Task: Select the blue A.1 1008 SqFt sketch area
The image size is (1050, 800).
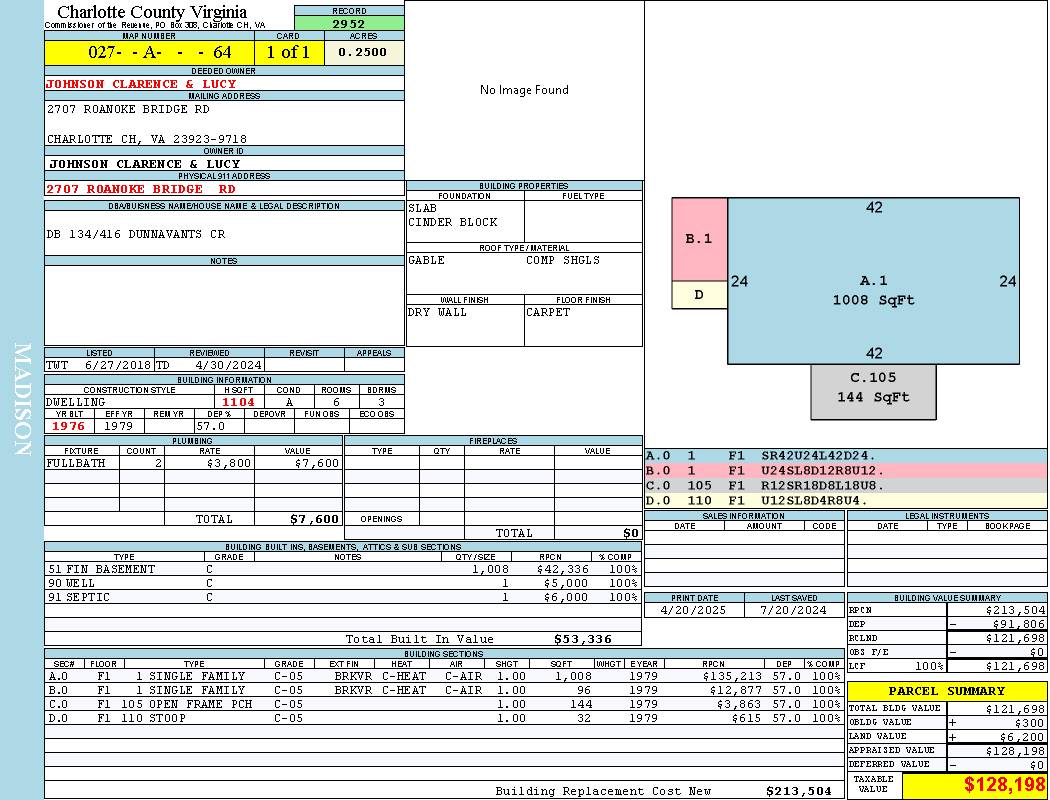Action: coord(873,290)
